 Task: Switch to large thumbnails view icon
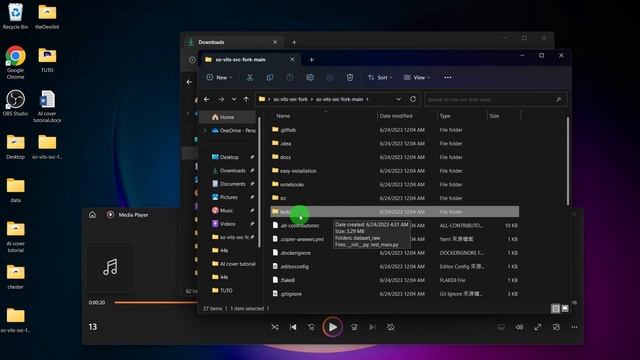click(565, 309)
